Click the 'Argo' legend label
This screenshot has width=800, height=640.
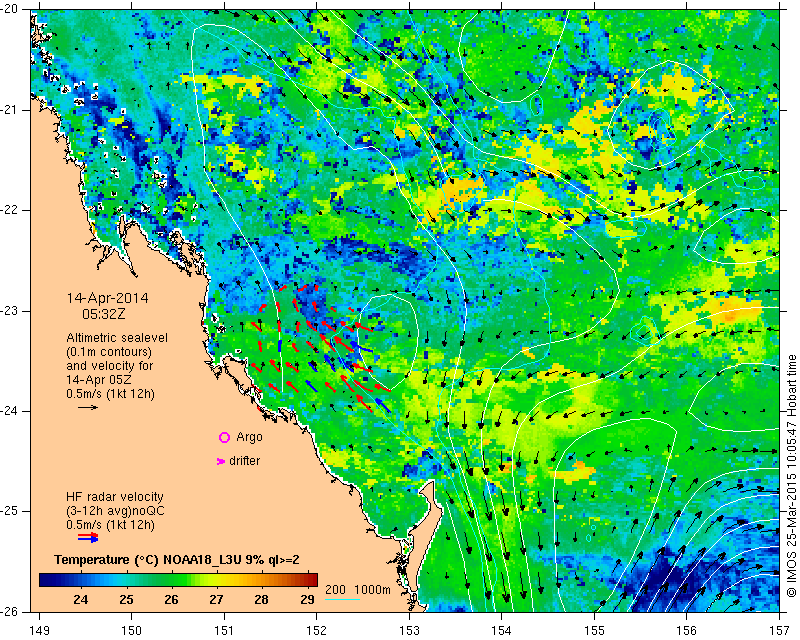click(249, 437)
